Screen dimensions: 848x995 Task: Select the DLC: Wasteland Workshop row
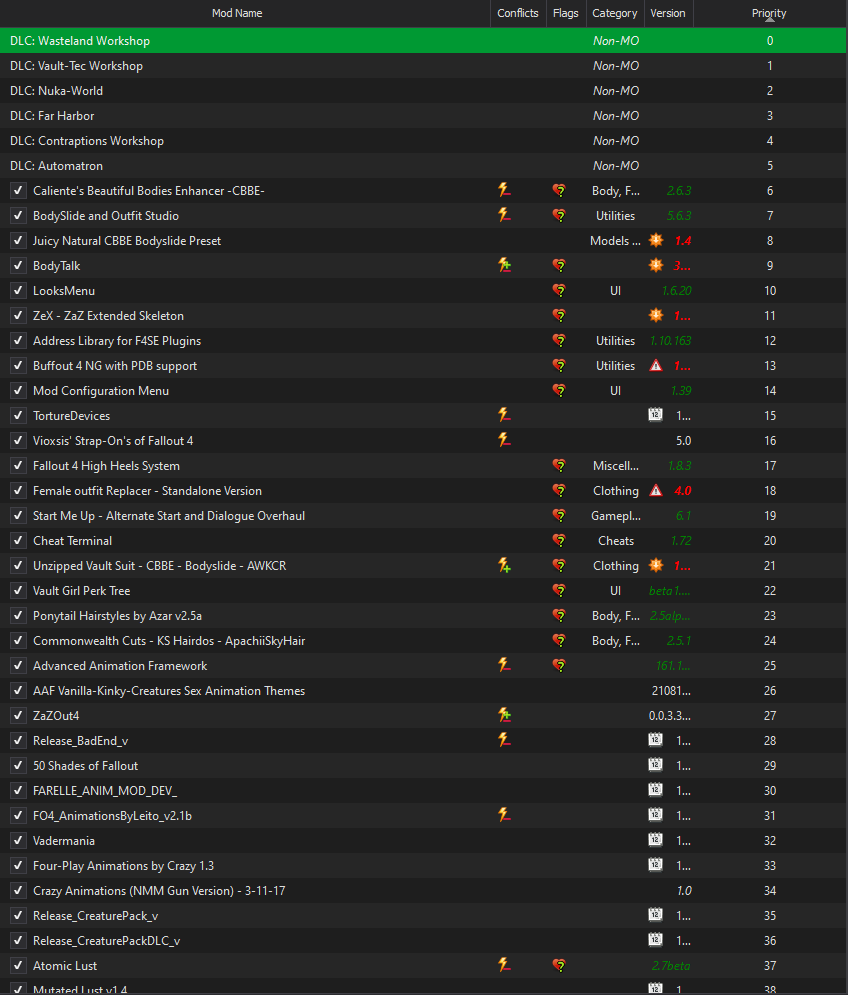coord(423,40)
